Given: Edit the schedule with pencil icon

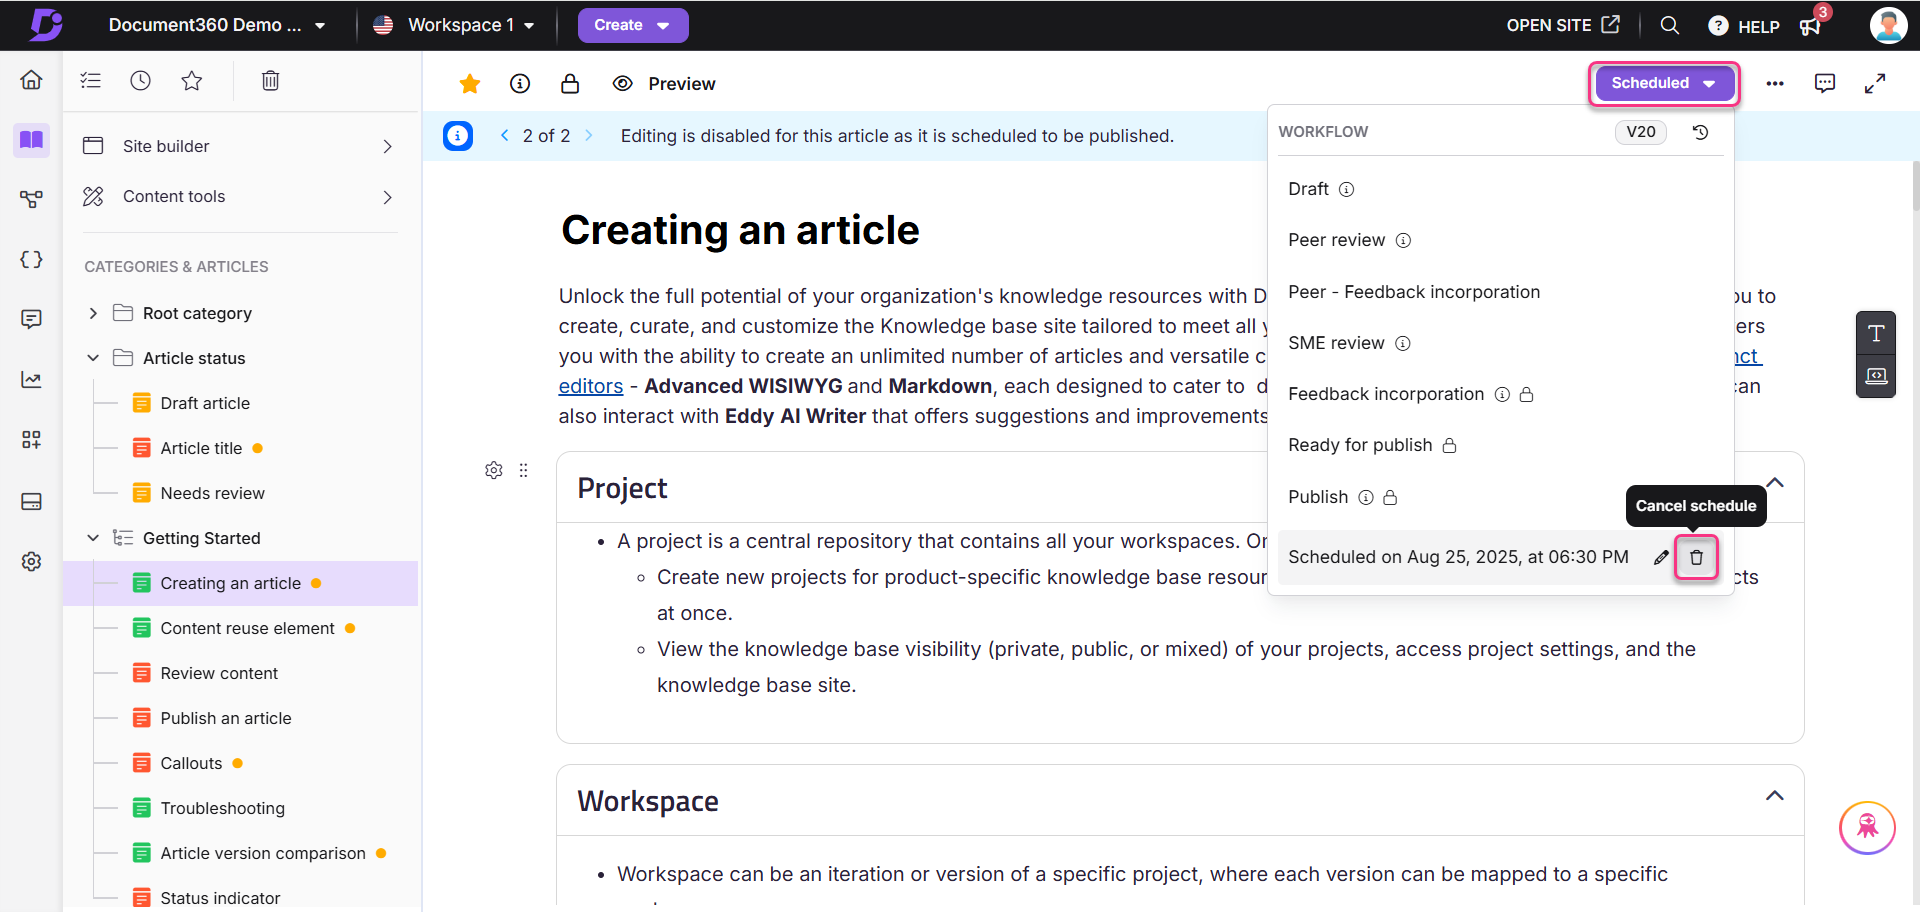Looking at the screenshot, I should tap(1661, 557).
